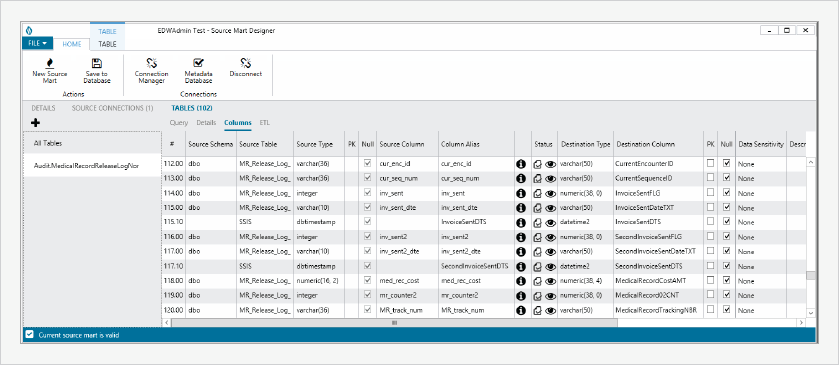The width and height of the screenshot is (839, 365).
Task: Click the vertical scrollbar down arrow
Action: (811, 313)
